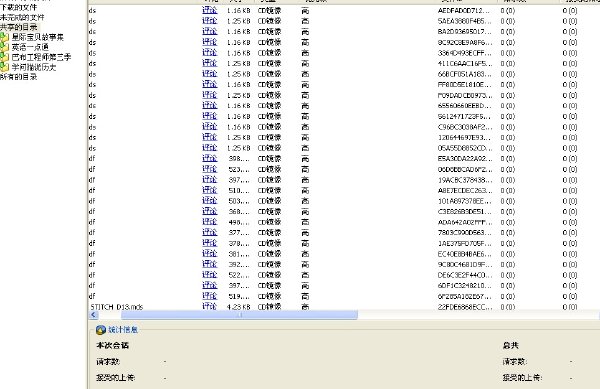Click the 503... size cell
600x389 pixels.
pos(239,201)
